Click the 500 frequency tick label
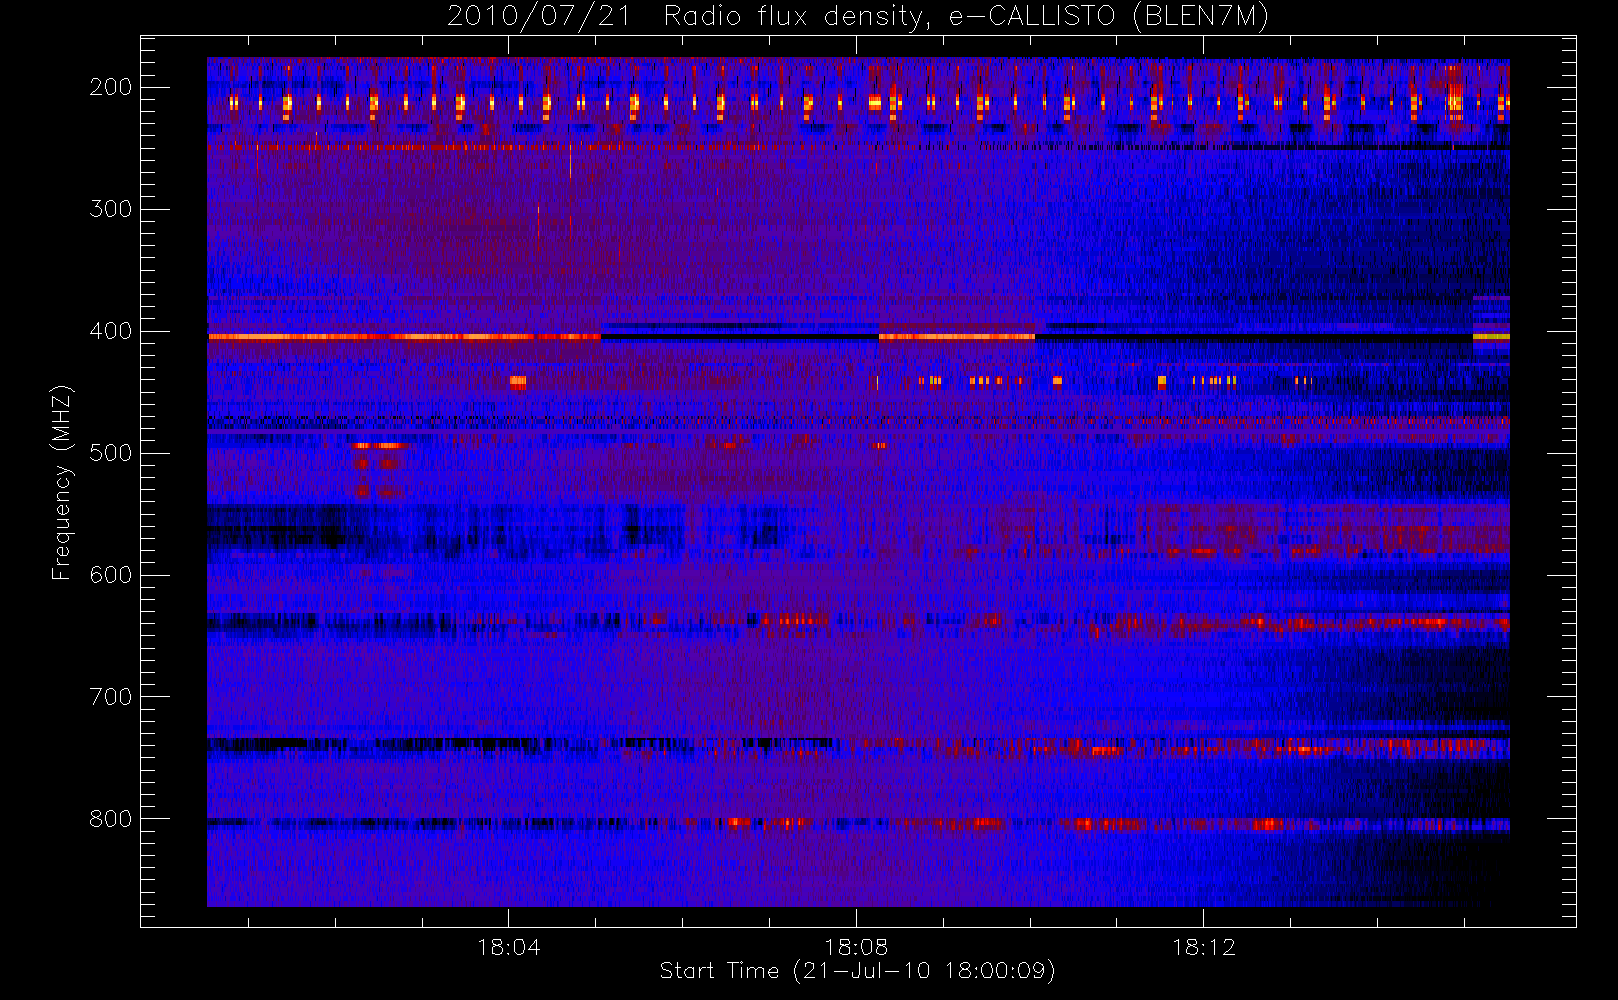Viewport: 1618px width, 1000px height. (110, 453)
